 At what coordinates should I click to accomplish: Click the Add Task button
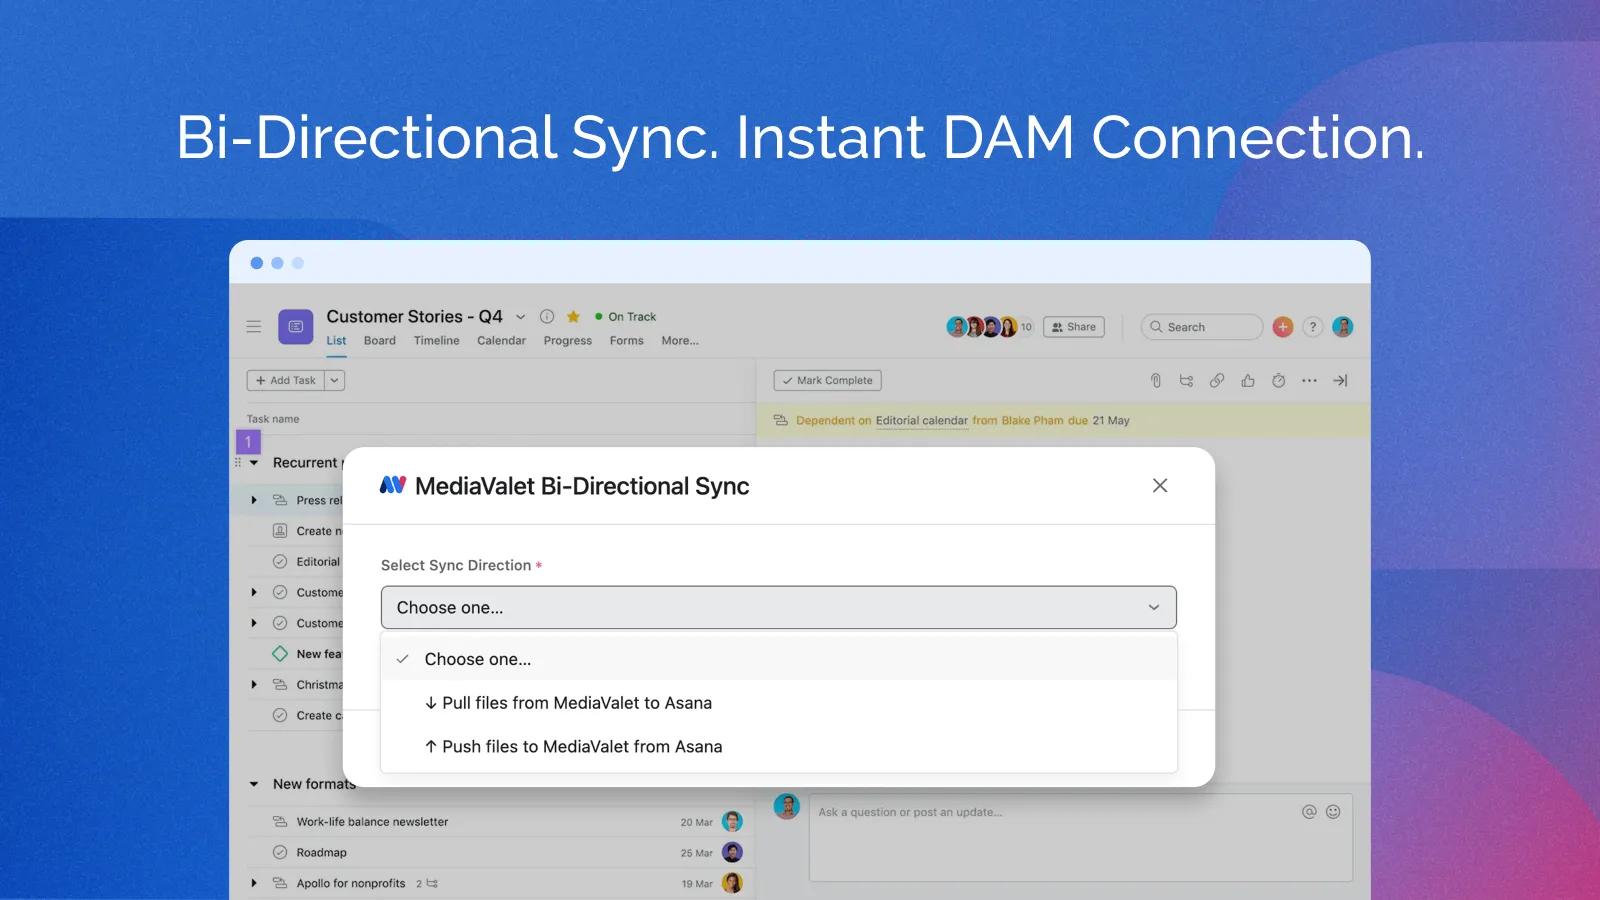(286, 380)
